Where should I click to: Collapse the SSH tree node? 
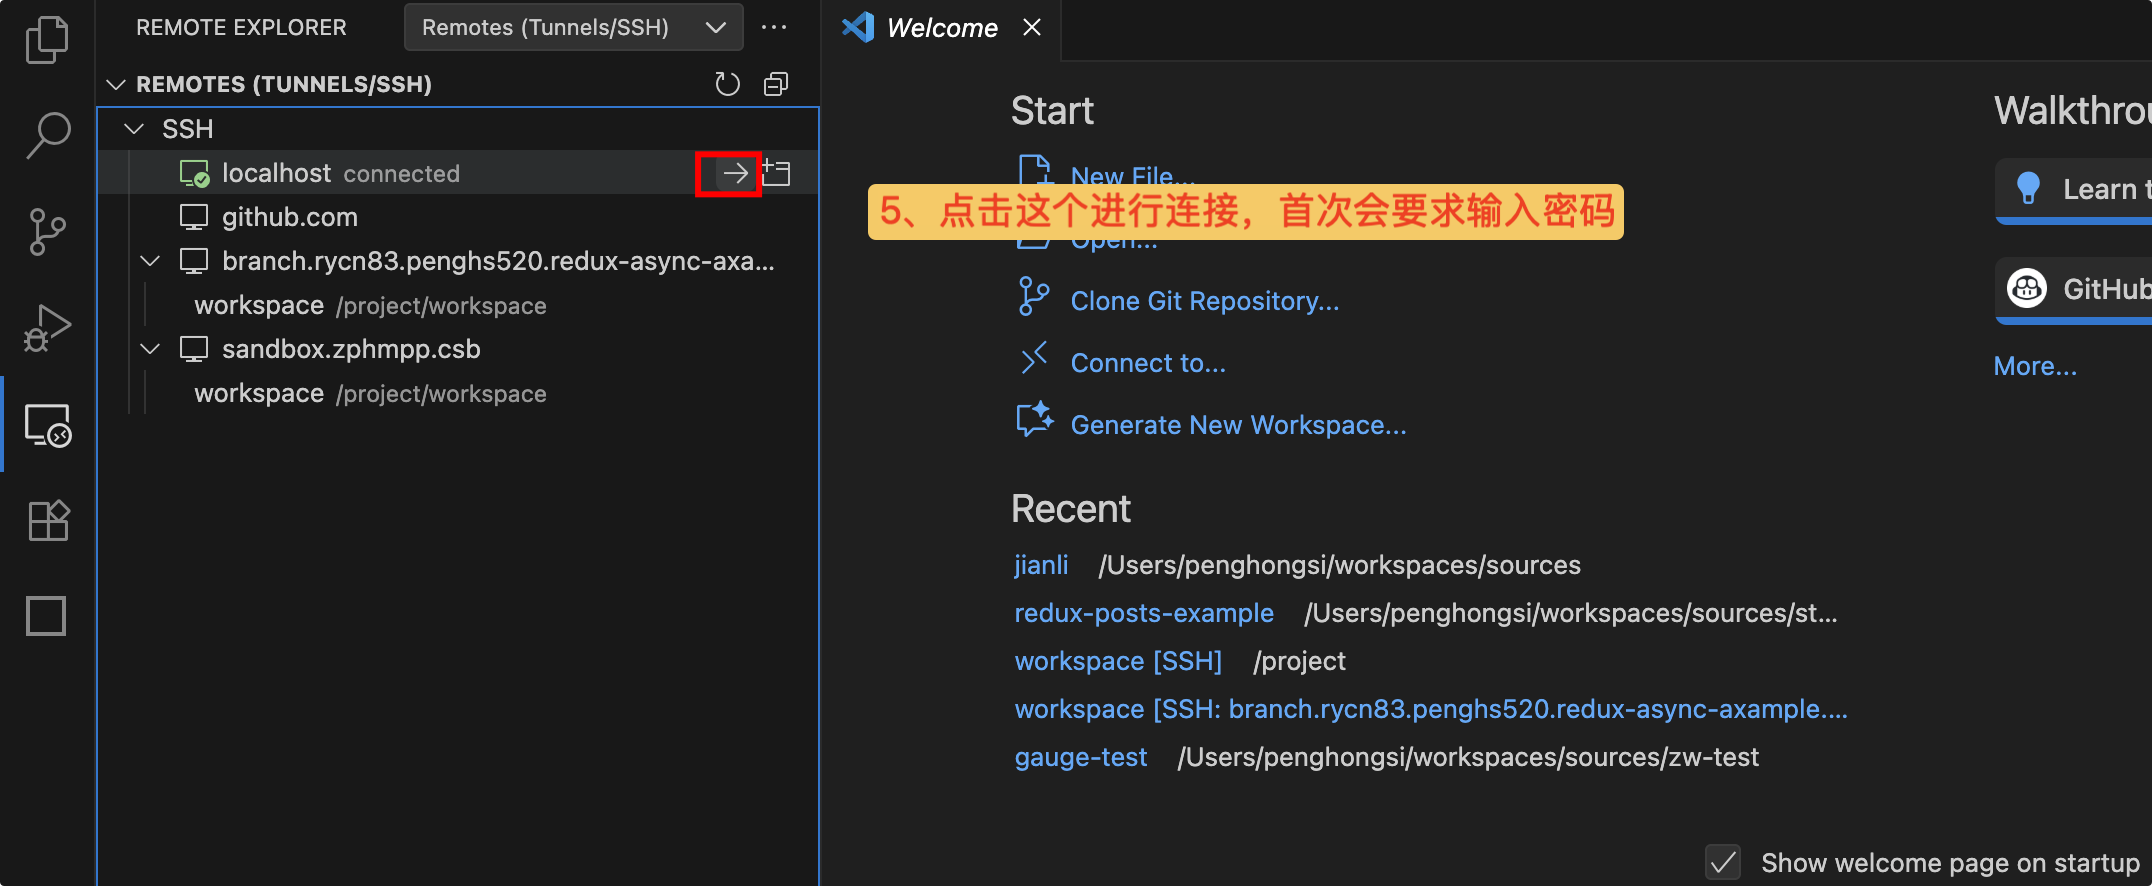click(x=134, y=129)
